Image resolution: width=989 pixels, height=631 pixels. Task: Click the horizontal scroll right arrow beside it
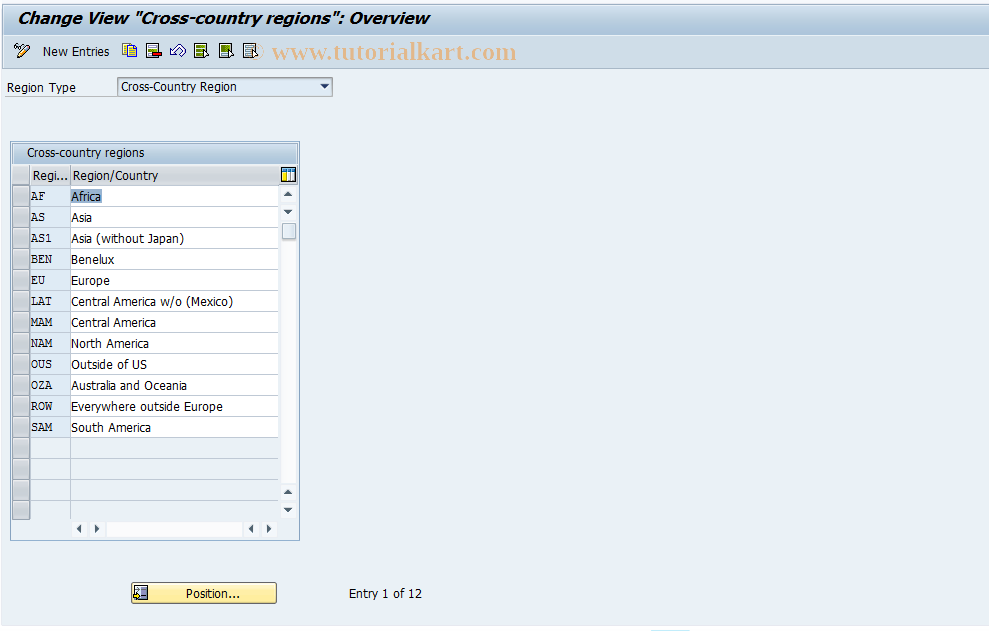pos(97,529)
